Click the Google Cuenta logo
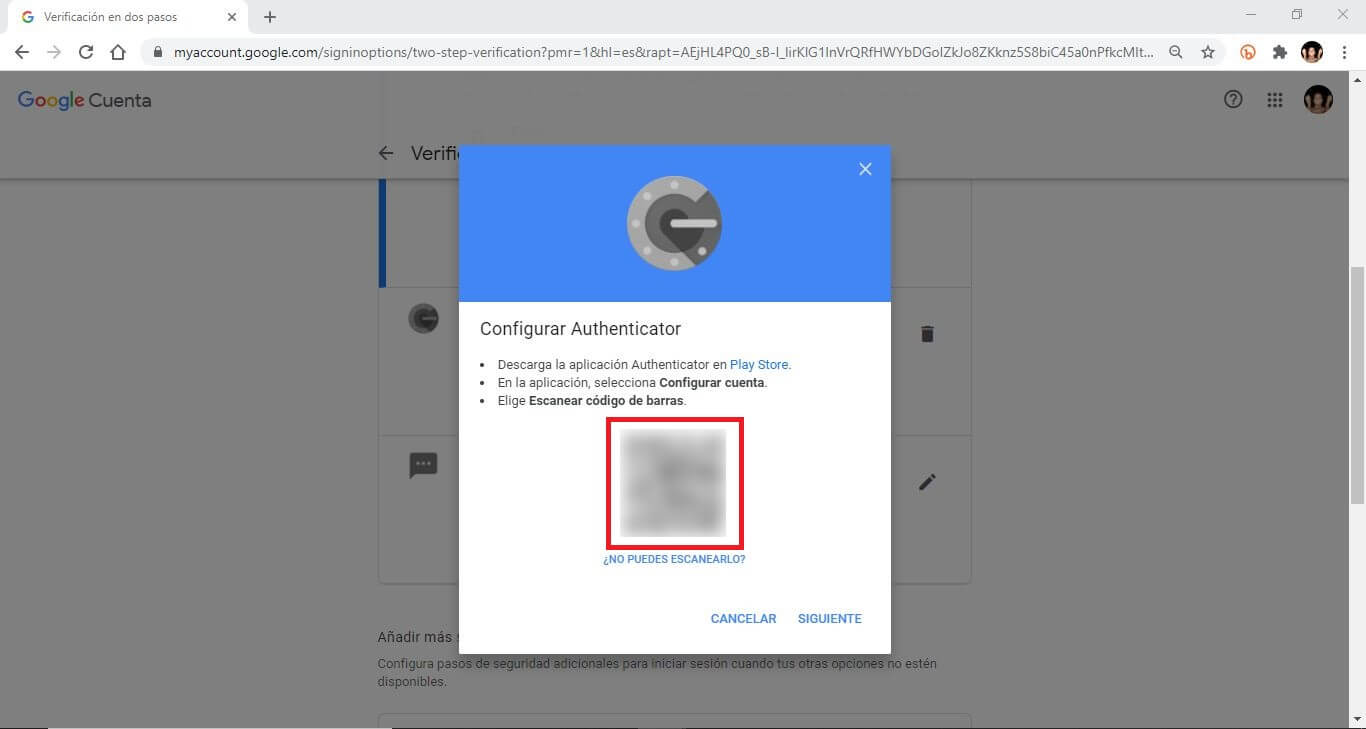This screenshot has height=729, width=1366. [x=85, y=100]
